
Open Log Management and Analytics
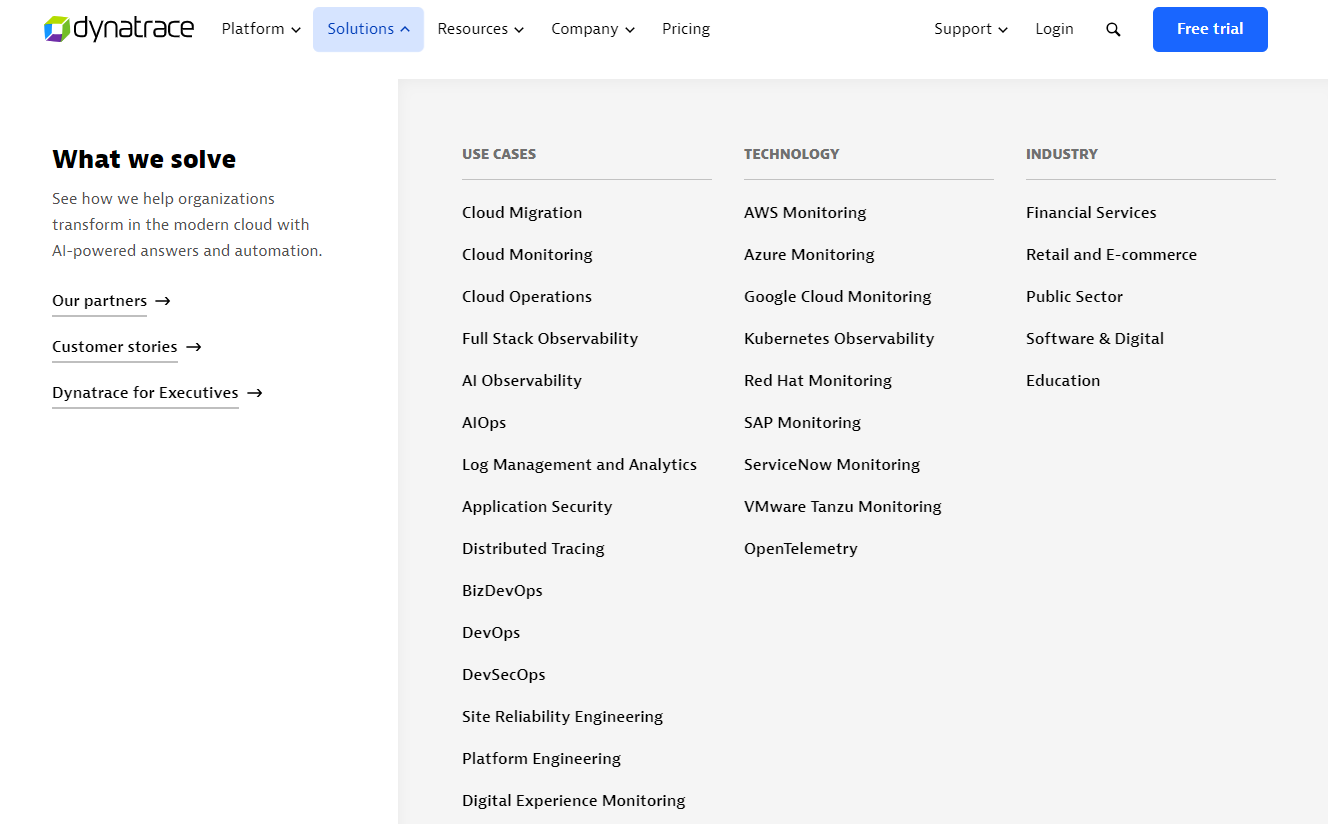[x=579, y=465]
